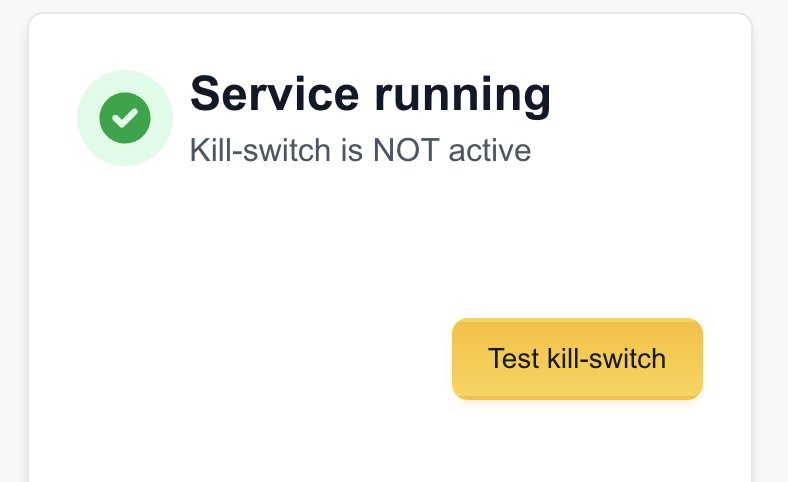This screenshot has height=482, width=788.
Task: Click the "Service running" heading
Action: 370,95
